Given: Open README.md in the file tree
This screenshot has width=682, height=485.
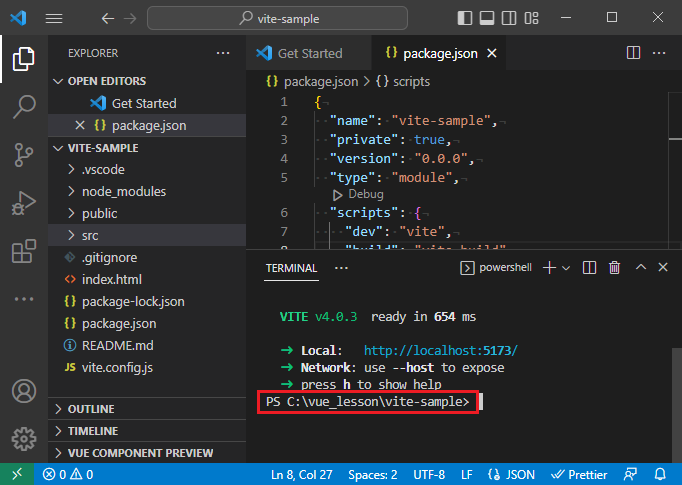Looking at the screenshot, I should (x=147, y=345).
